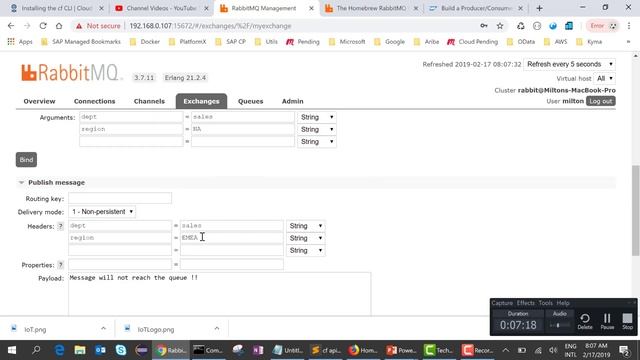The image size is (640, 360).
Task: Click the Properties help question mark
Action: [x=60, y=265]
